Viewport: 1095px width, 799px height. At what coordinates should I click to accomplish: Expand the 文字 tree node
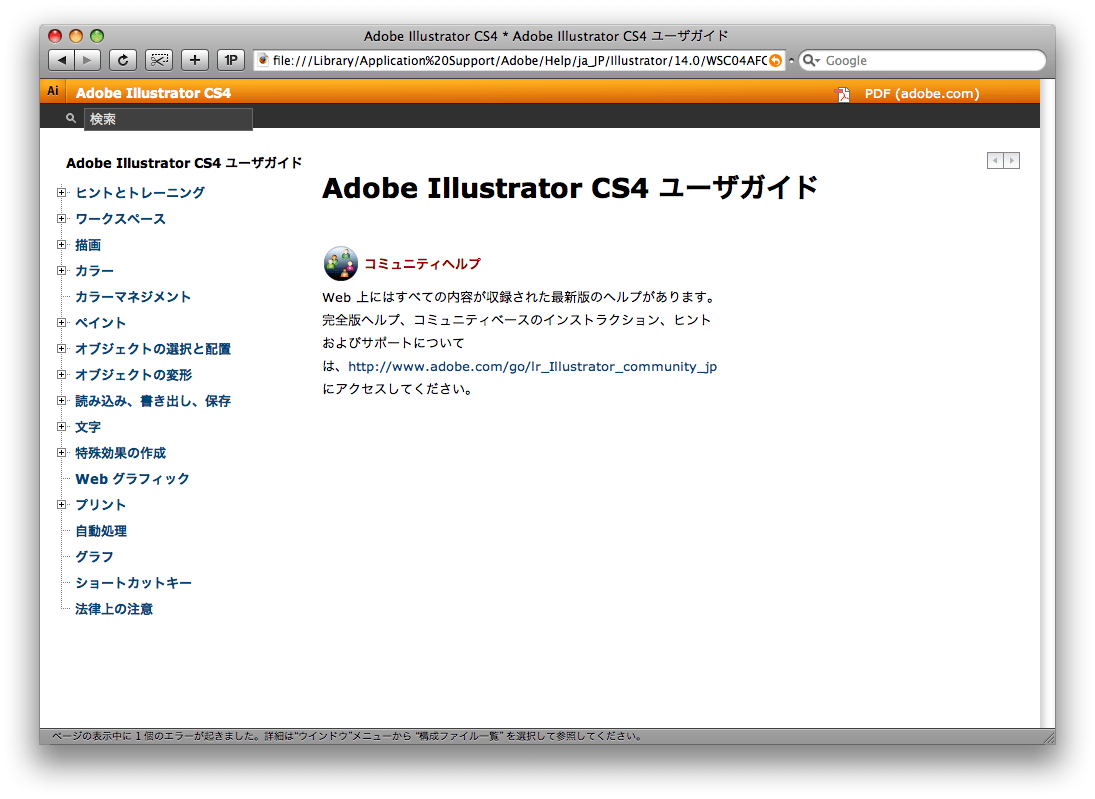pos(61,427)
